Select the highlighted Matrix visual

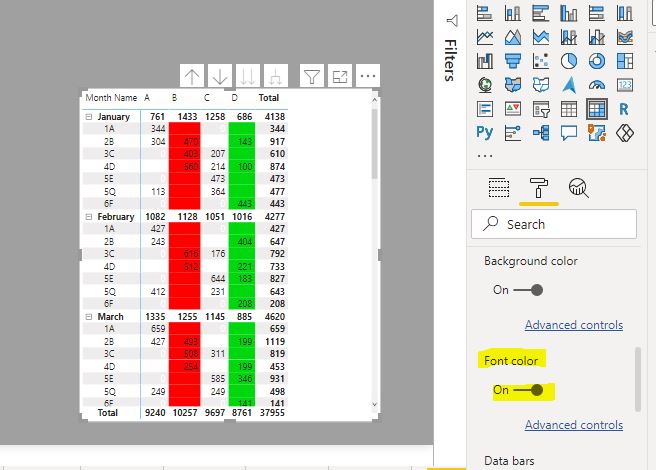pos(597,109)
